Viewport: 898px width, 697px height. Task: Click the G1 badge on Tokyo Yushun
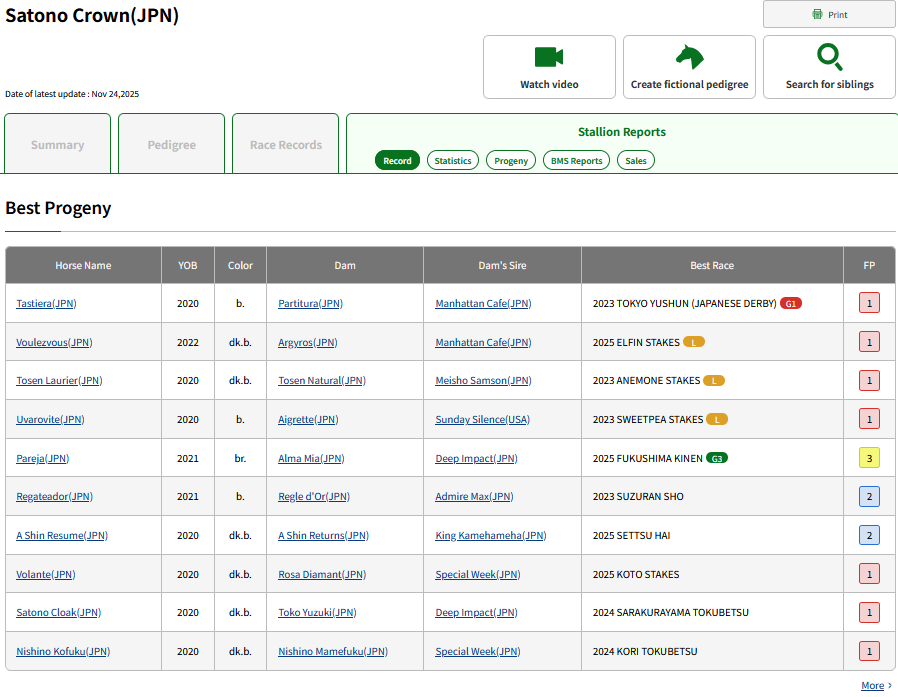(x=790, y=304)
